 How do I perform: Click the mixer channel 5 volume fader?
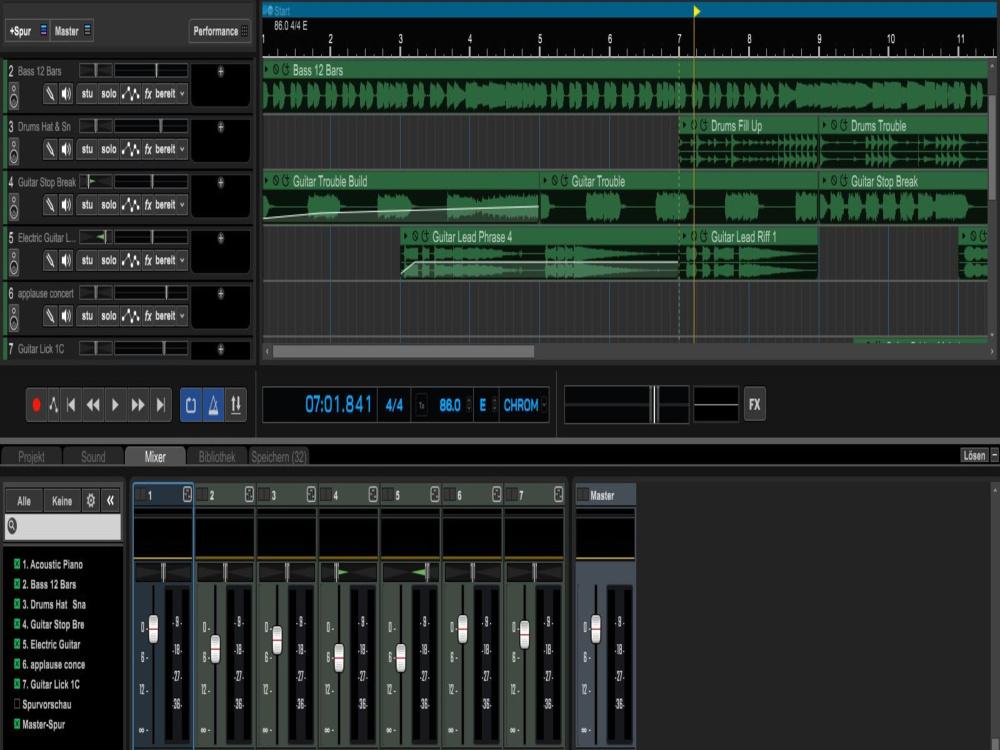[x=401, y=658]
